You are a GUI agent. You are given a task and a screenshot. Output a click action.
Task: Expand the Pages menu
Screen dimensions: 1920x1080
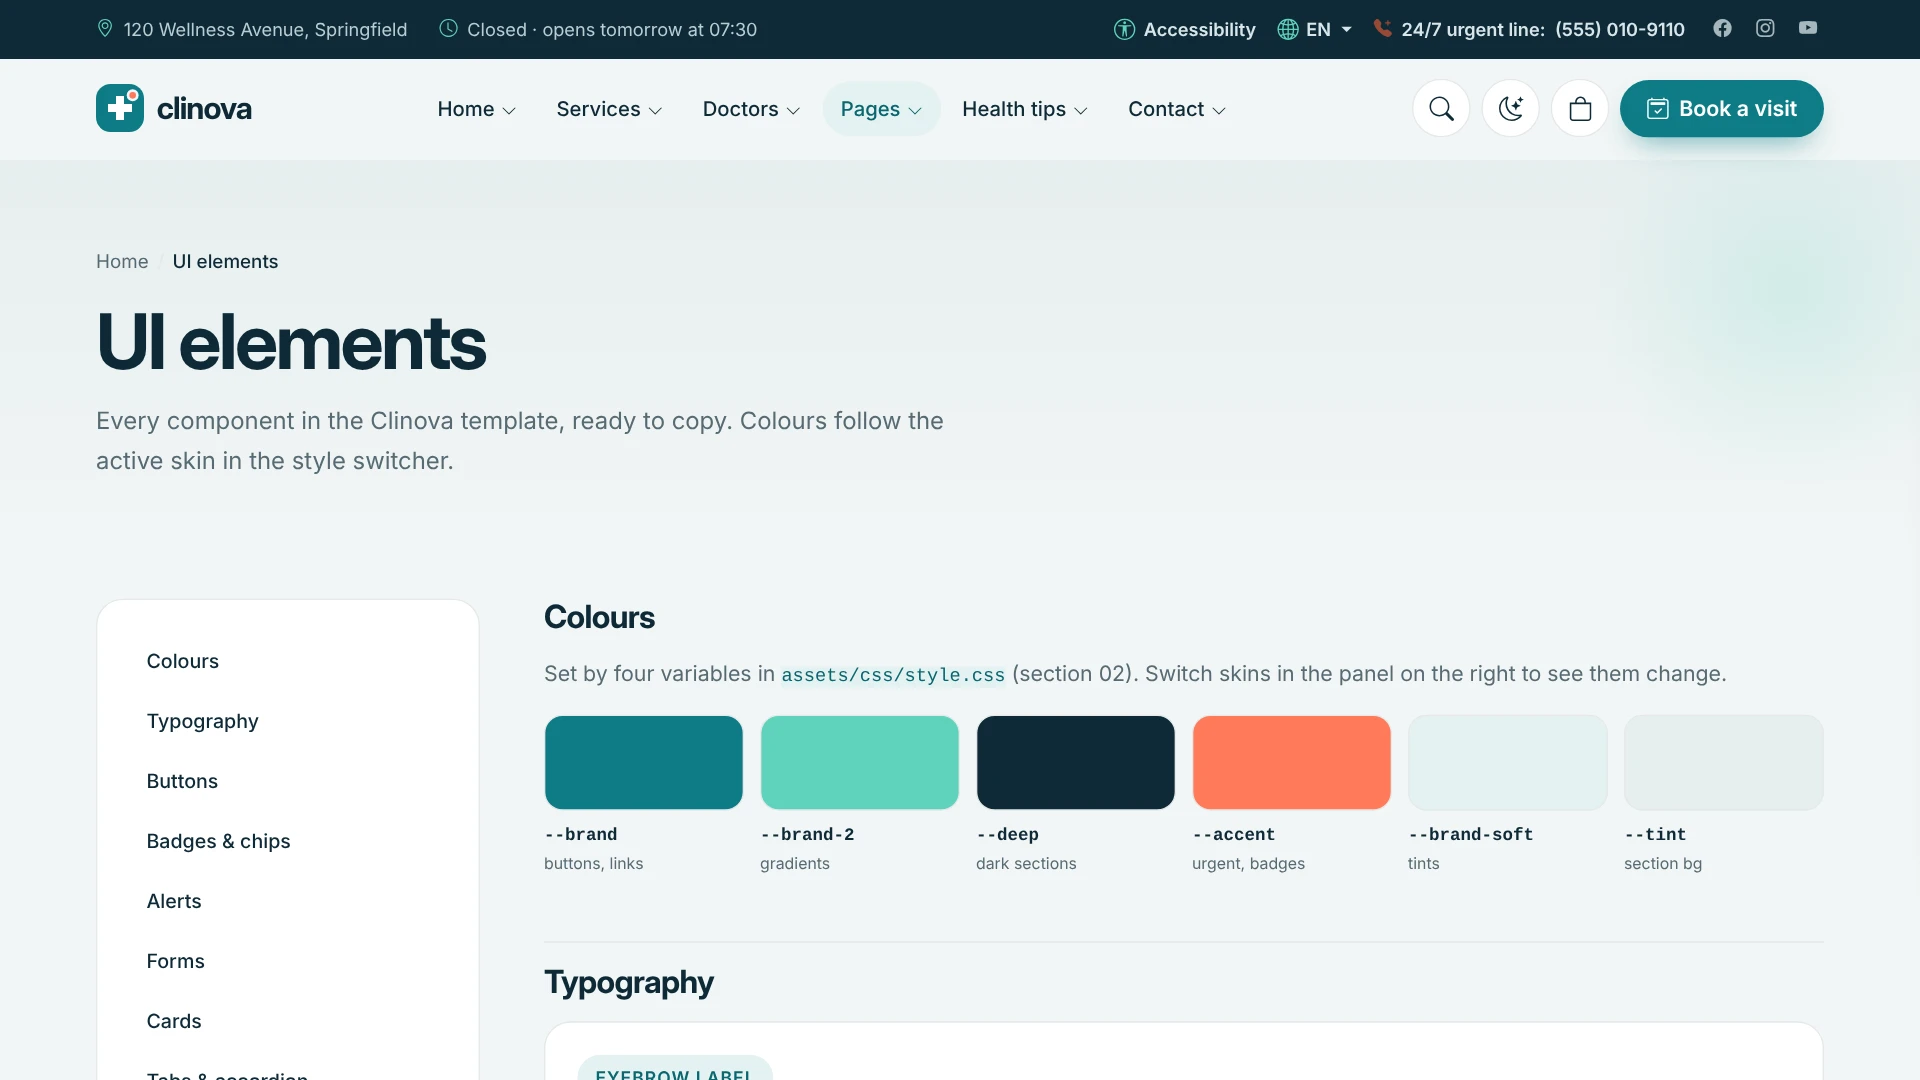click(x=881, y=109)
